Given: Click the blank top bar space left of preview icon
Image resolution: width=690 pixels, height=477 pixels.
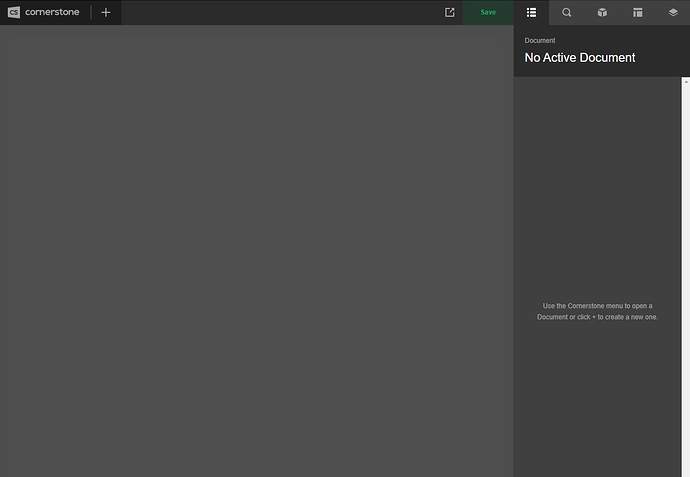Looking at the screenshot, I should coord(280,12).
